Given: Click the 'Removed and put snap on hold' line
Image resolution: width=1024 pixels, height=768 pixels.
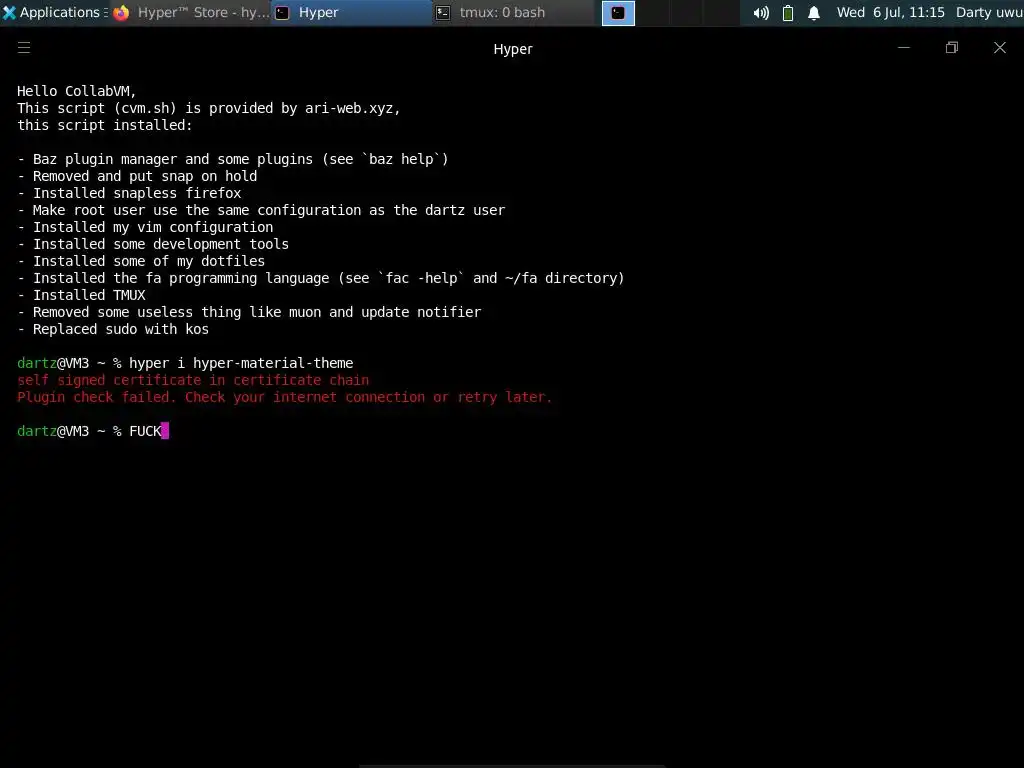Looking at the screenshot, I should pos(137,176).
